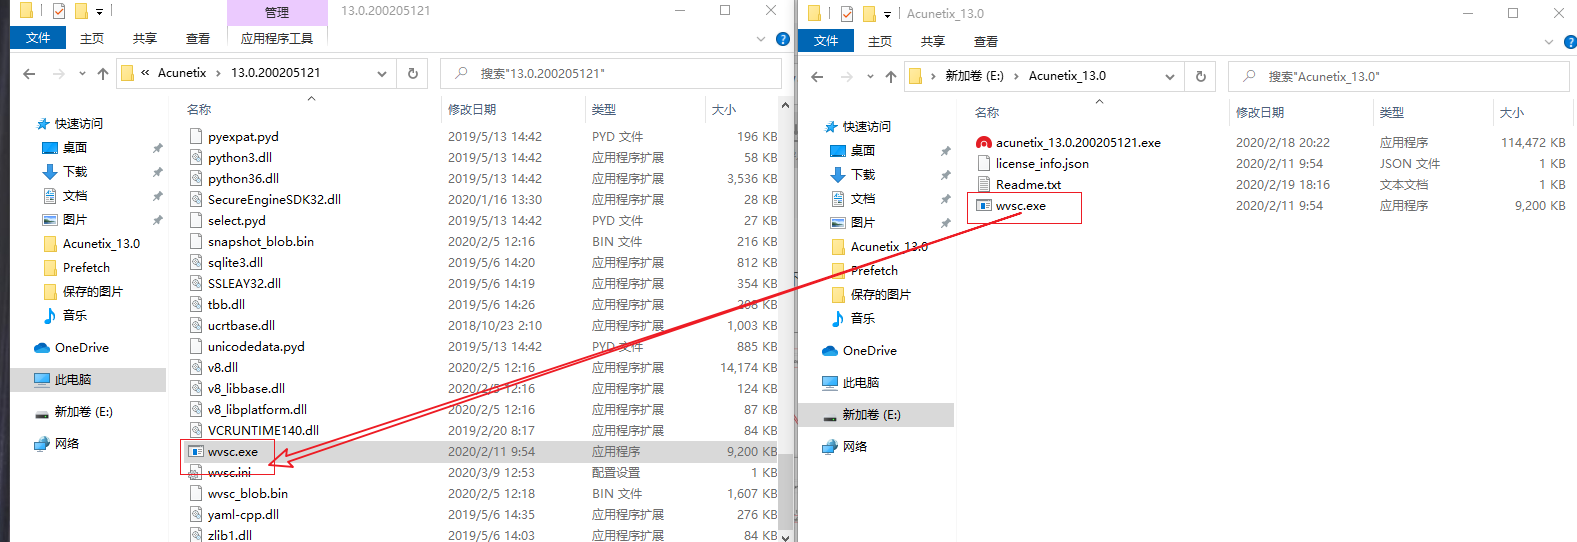Open the 共享 tab in the left window
Screen dimensions: 1577x542
(x=145, y=38)
